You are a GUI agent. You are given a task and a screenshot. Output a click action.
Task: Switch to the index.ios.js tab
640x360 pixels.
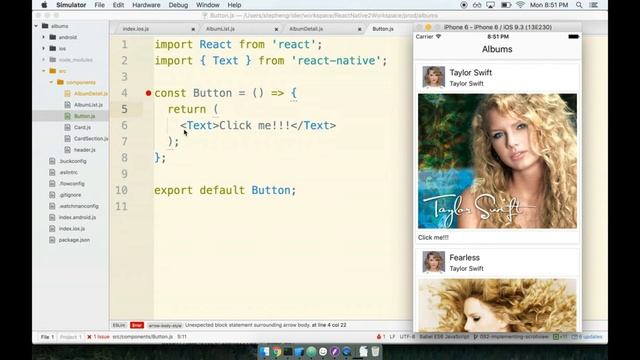pos(136,29)
